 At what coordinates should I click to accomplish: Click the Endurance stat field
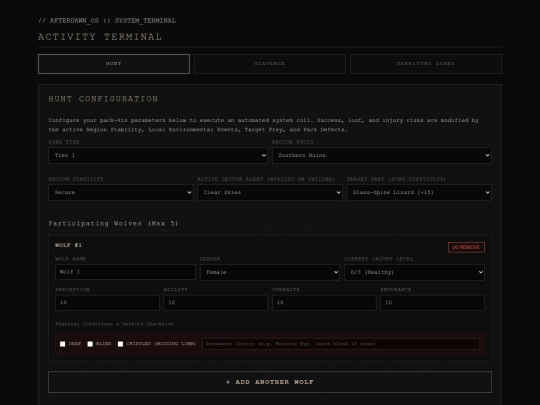coord(433,303)
